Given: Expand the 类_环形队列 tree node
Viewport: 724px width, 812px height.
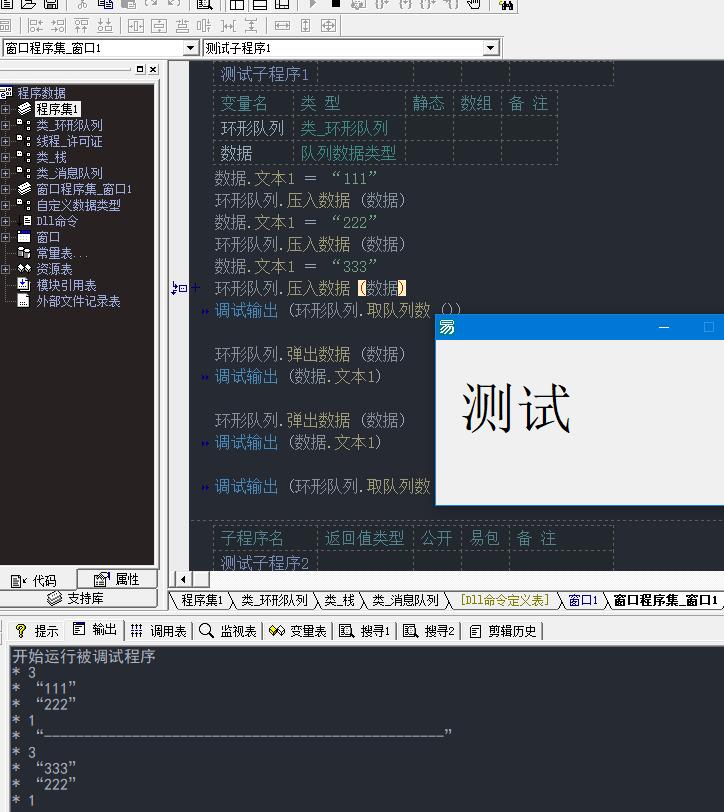Looking at the screenshot, I should [x=6, y=125].
